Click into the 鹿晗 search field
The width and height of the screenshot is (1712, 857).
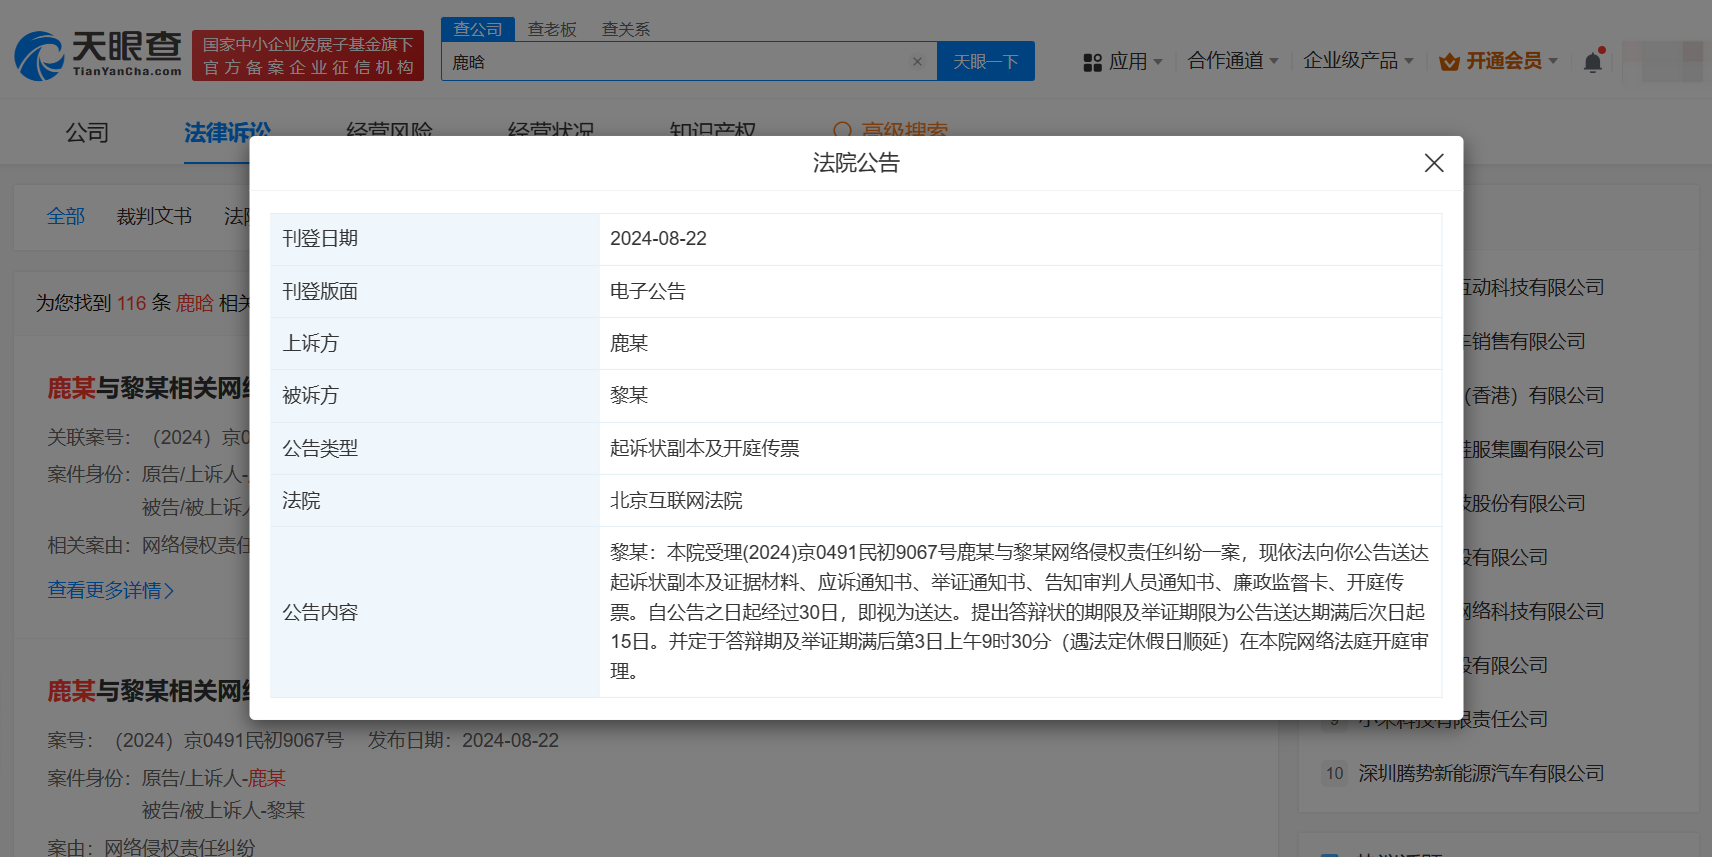point(680,62)
